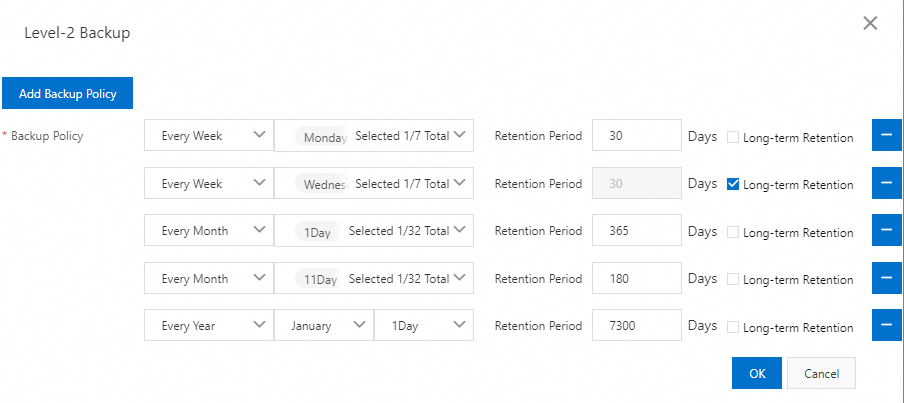
Task: Close the Level-2 Backup dialog
Action: pyautogui.click(x=869, y=24)
